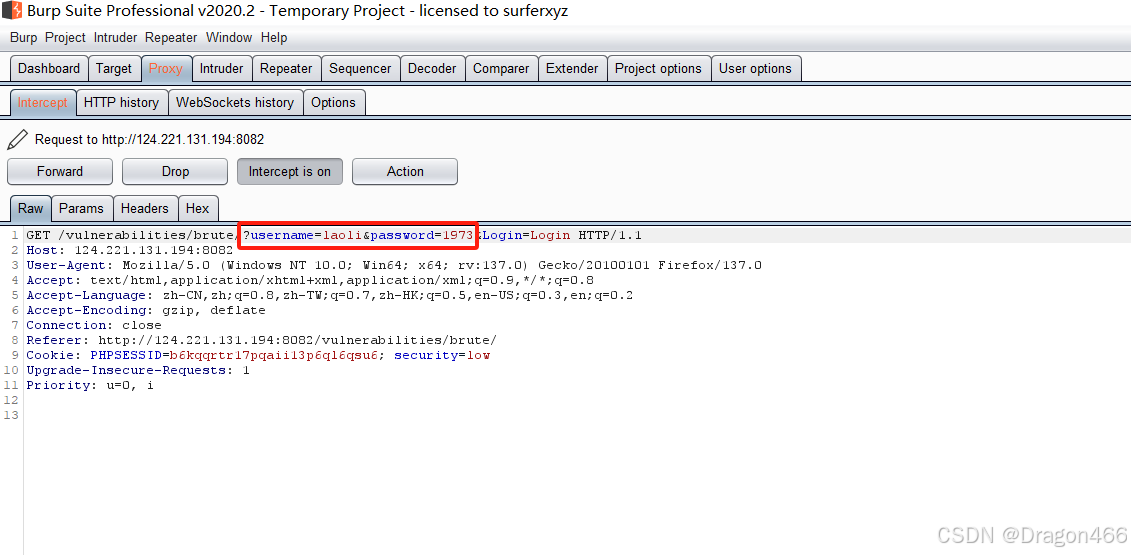The height and width of the screenshot is (555, 1131).
Task: Click the Request to http://124.221.131.194:8082 label
Action: pos(149,139)
